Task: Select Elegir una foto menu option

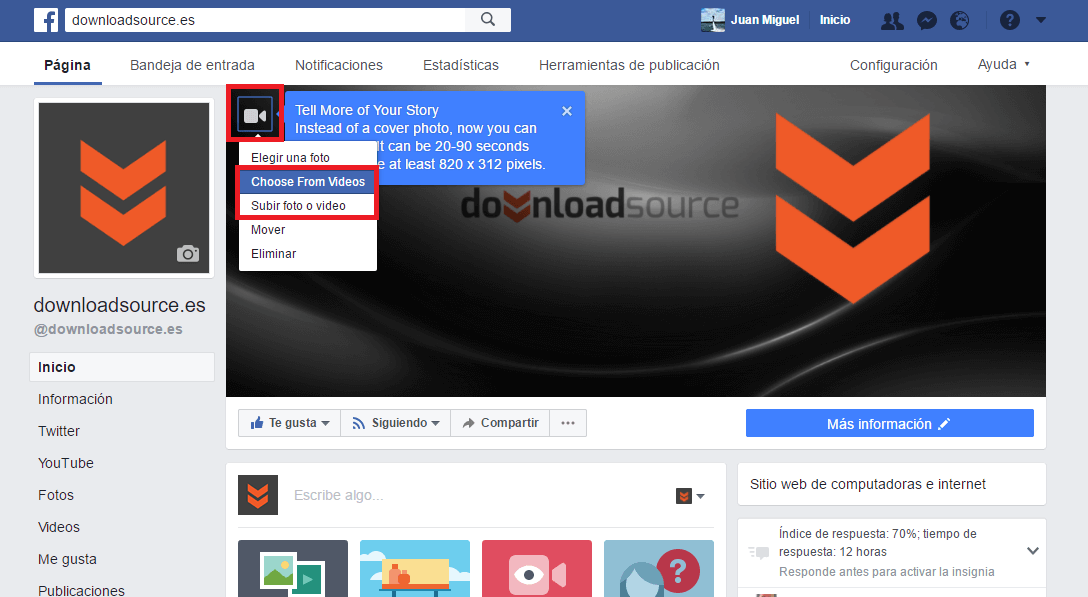Action: [308, 158]
